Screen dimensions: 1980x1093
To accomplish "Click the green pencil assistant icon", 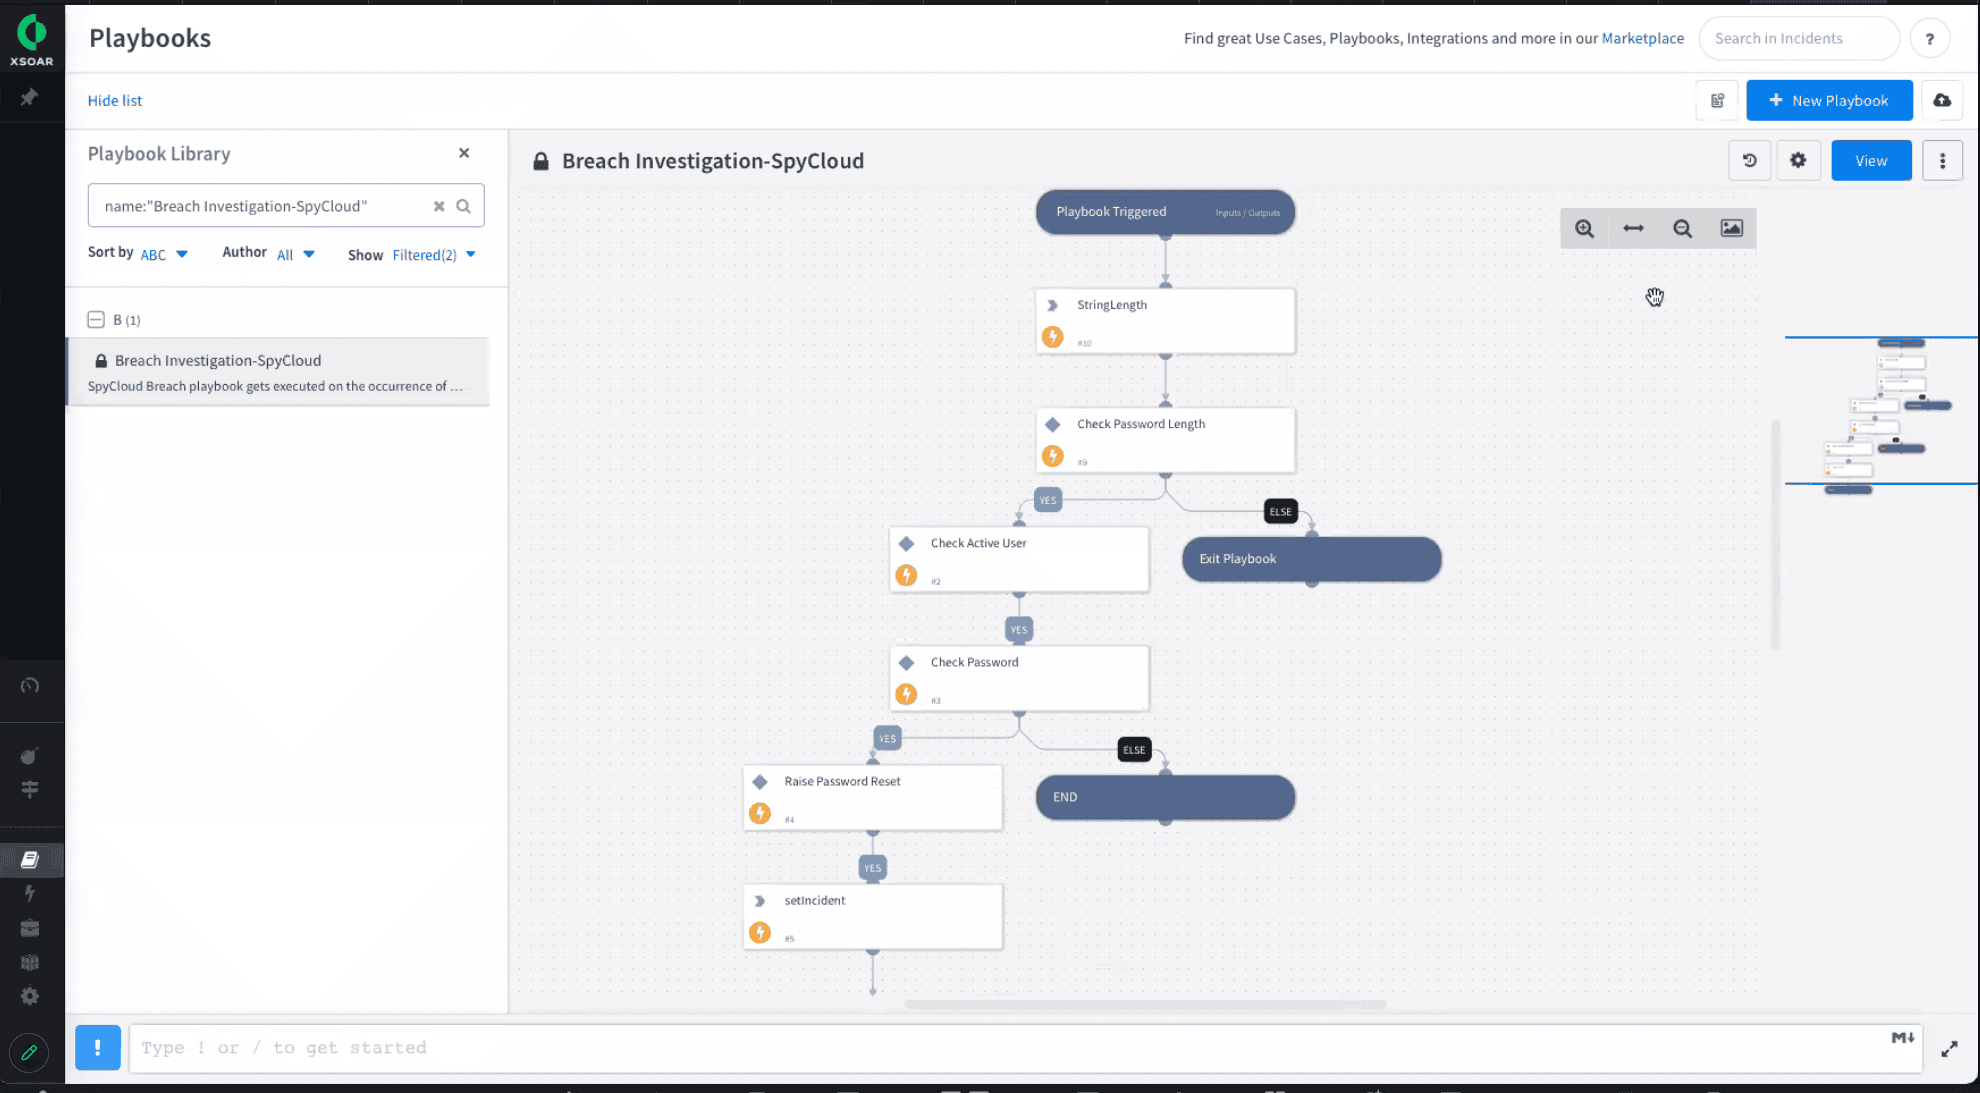I will [29, 1053].
